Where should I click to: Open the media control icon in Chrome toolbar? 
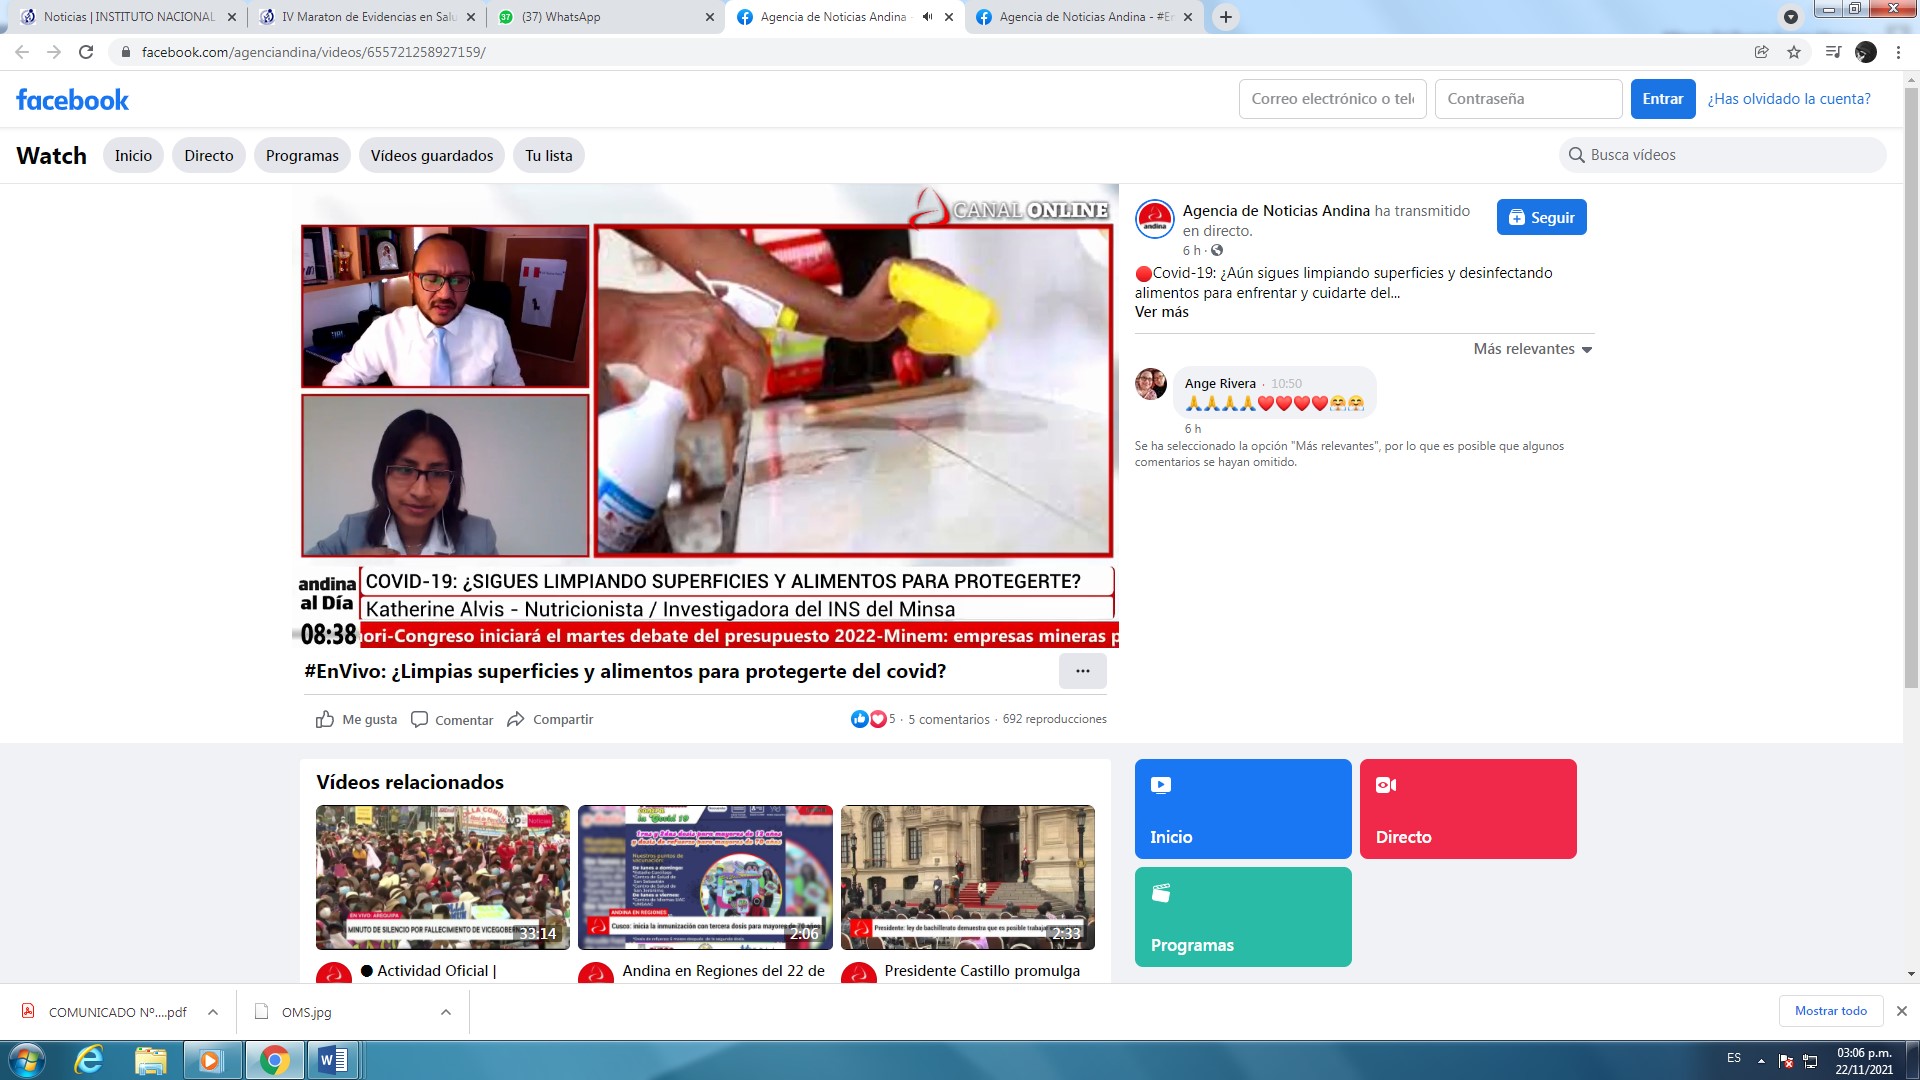point(1833,52)
